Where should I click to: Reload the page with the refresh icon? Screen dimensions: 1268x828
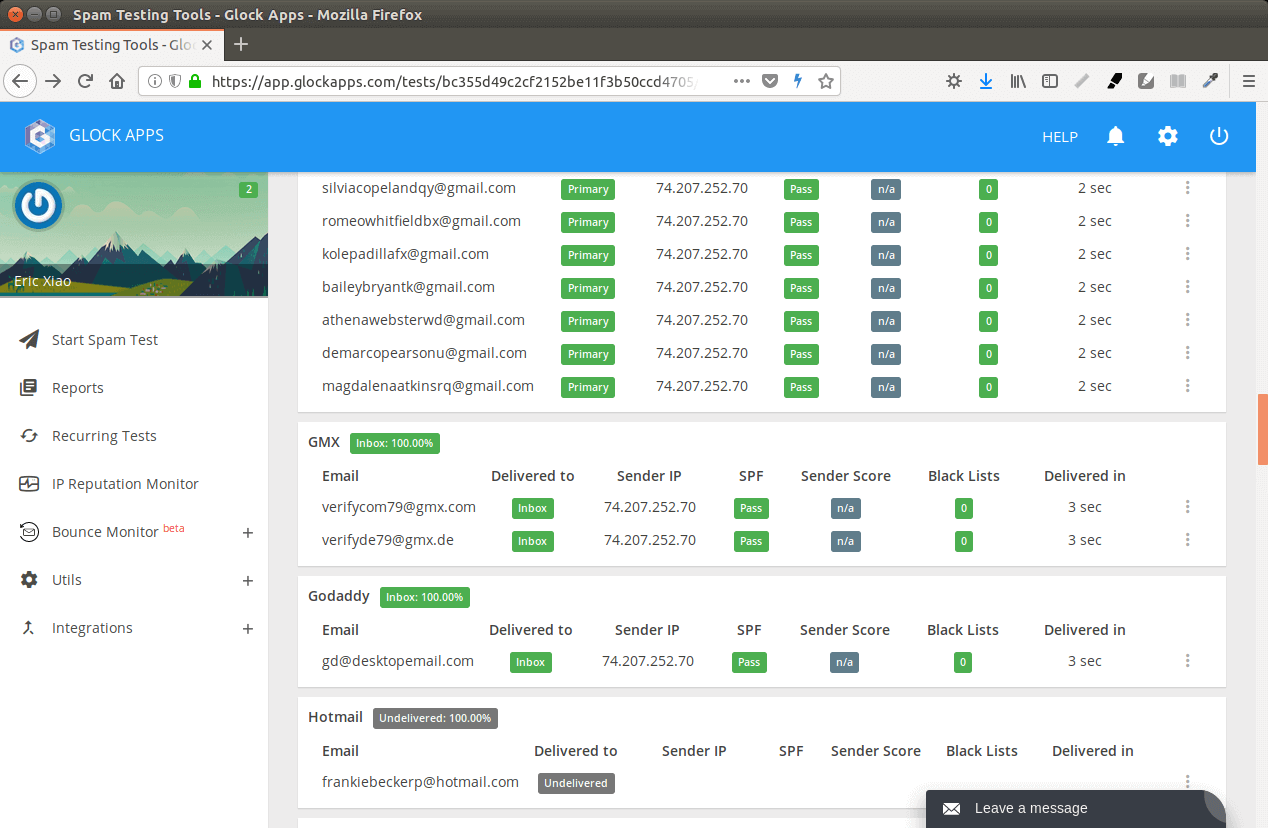85,81
